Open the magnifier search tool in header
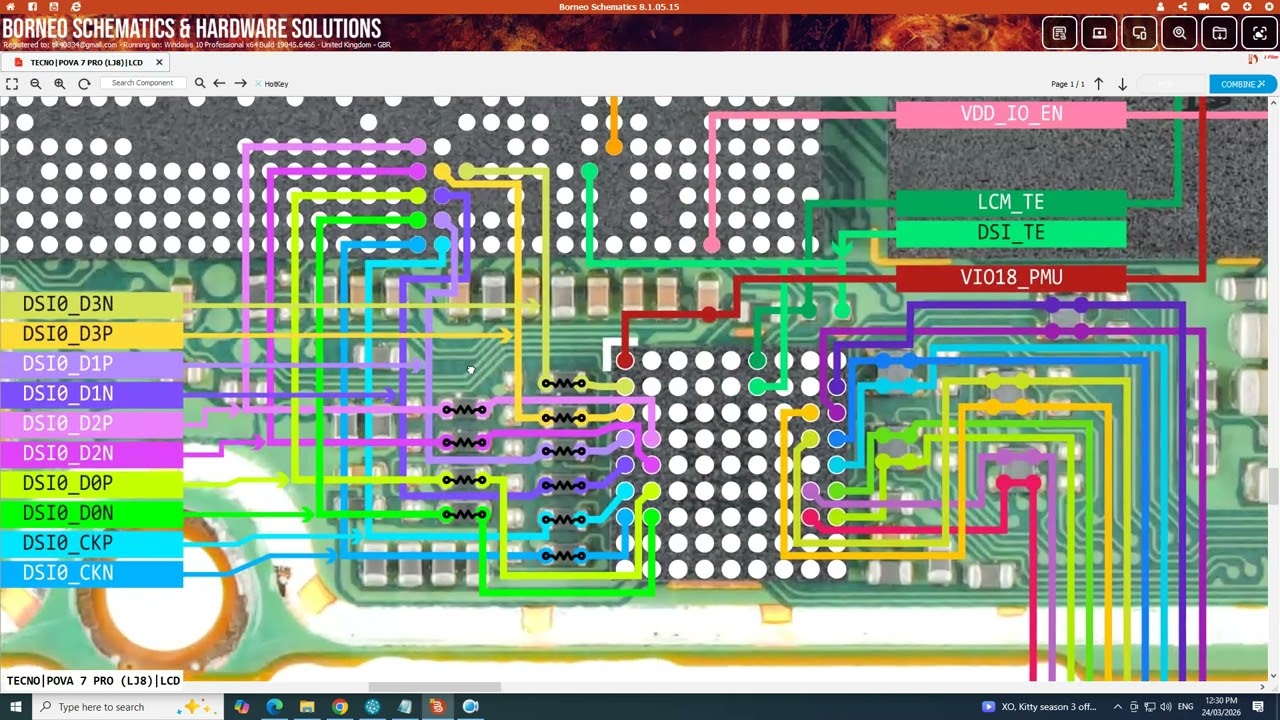 (x=1180, y=33)
